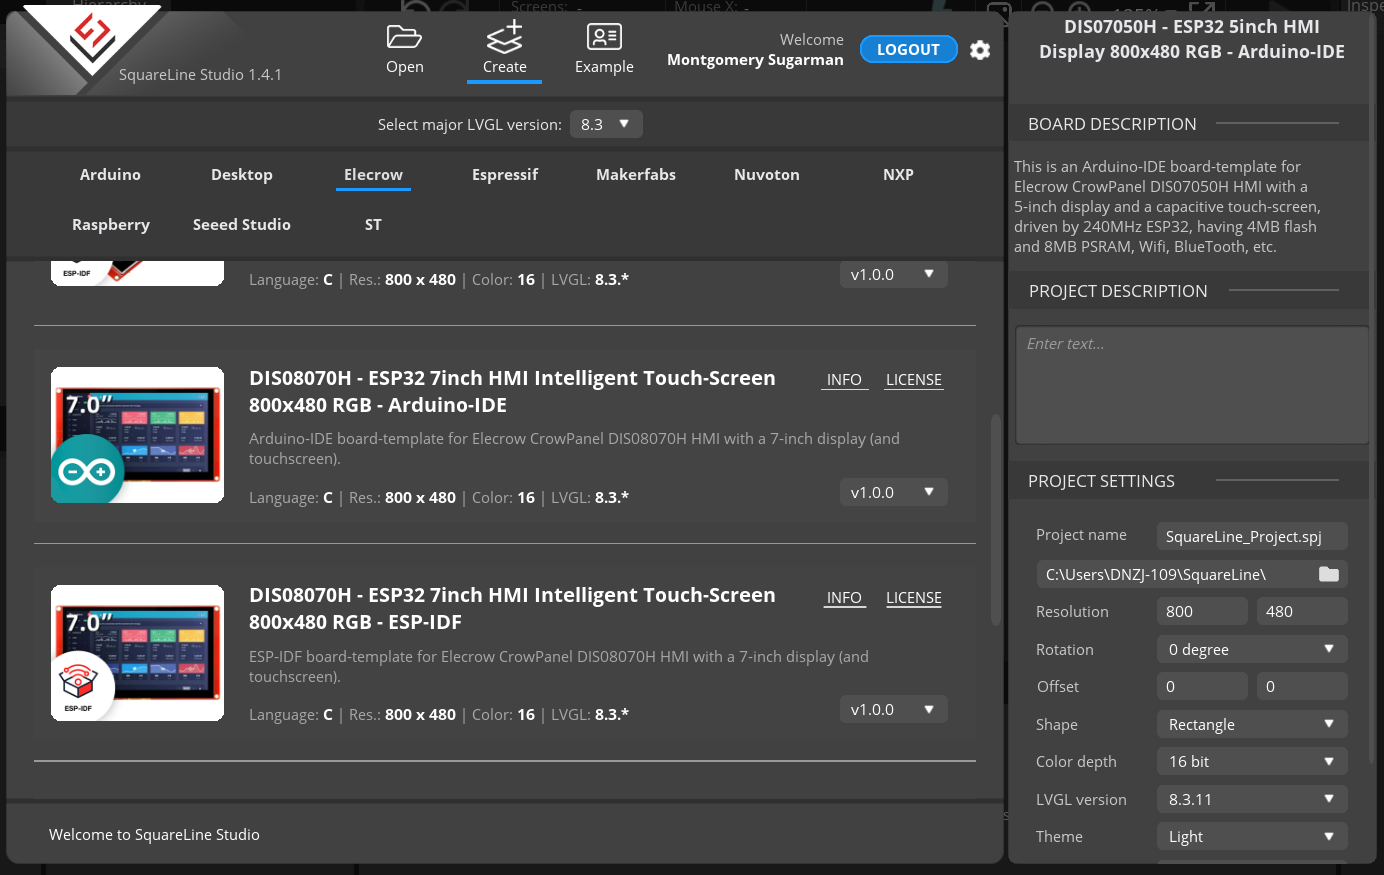1384x875 pixels.
Task: Open the Nuvoton vendor tab
Action: pos(767,174)
